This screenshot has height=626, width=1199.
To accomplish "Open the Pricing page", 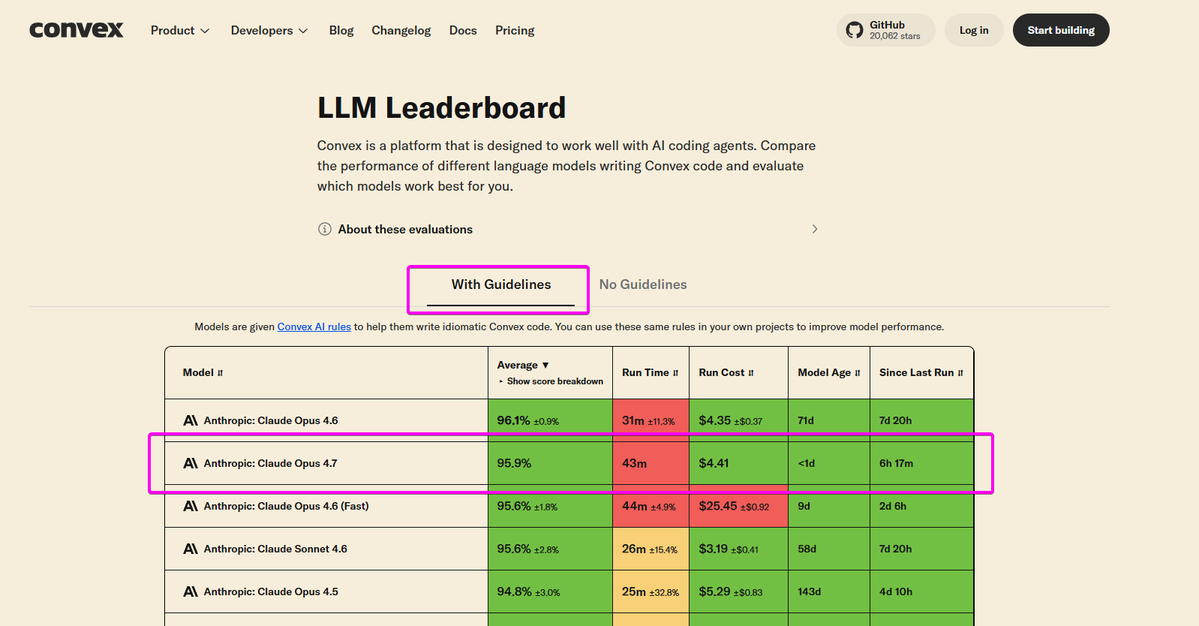I will tap(515, 31).
